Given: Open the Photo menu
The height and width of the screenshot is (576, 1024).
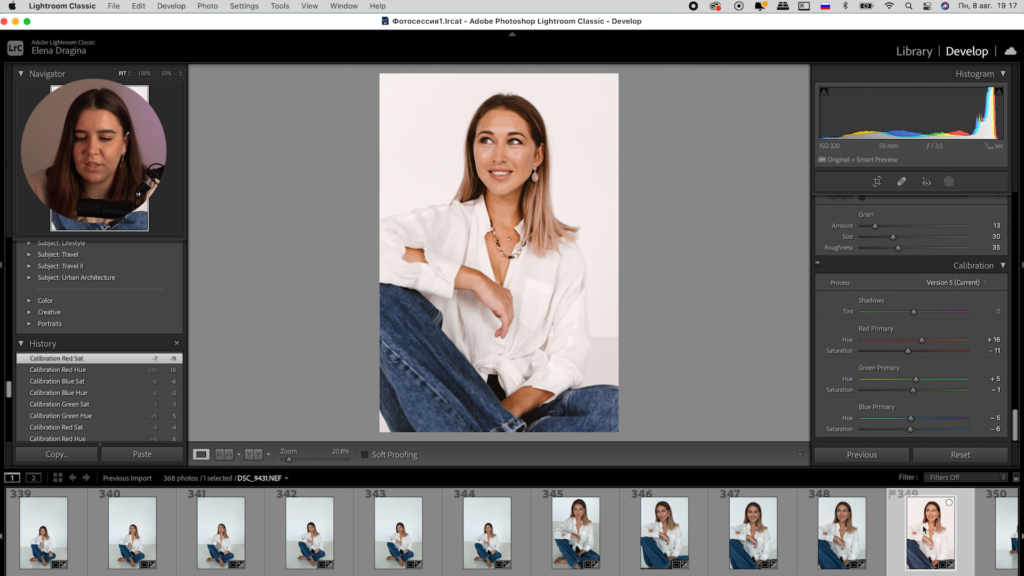Looking at the screenshot, I should point(207,6).
